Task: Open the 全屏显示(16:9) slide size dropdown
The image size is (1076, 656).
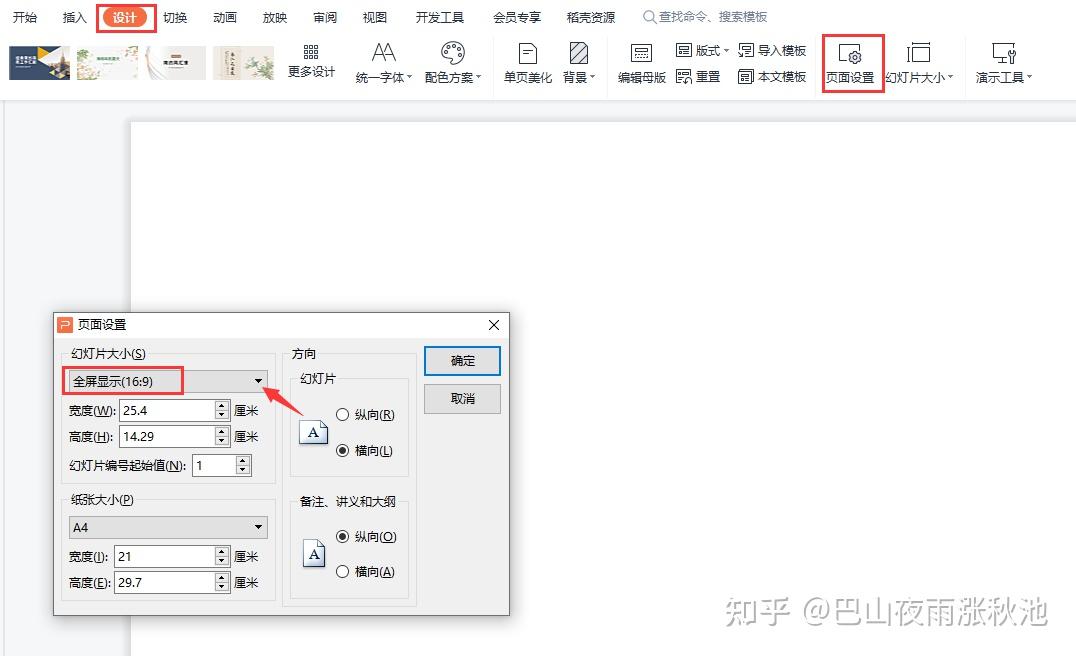Action: 258,381
